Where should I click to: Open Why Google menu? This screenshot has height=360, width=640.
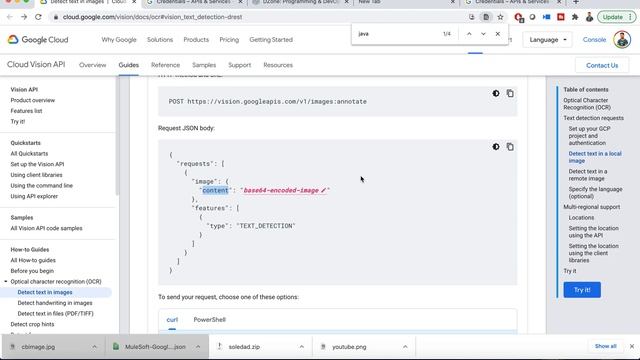(x=119, y=40)
